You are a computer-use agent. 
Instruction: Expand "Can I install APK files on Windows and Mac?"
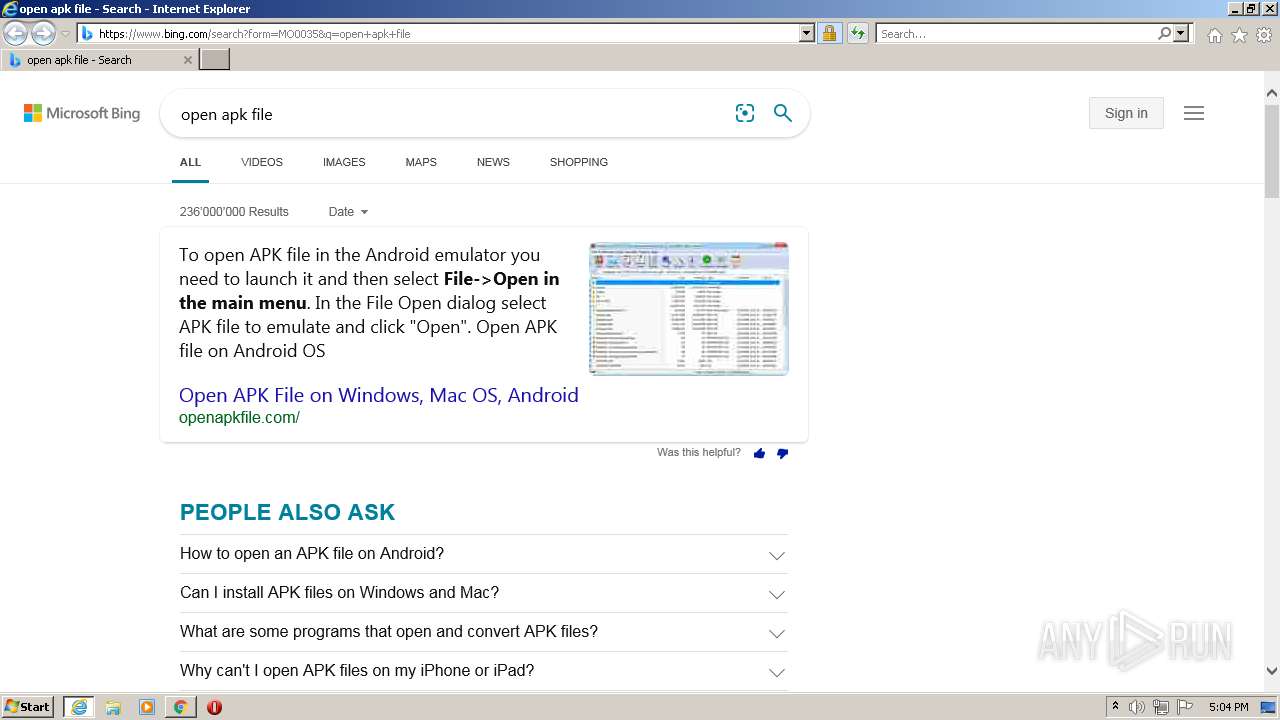point(483,593)
